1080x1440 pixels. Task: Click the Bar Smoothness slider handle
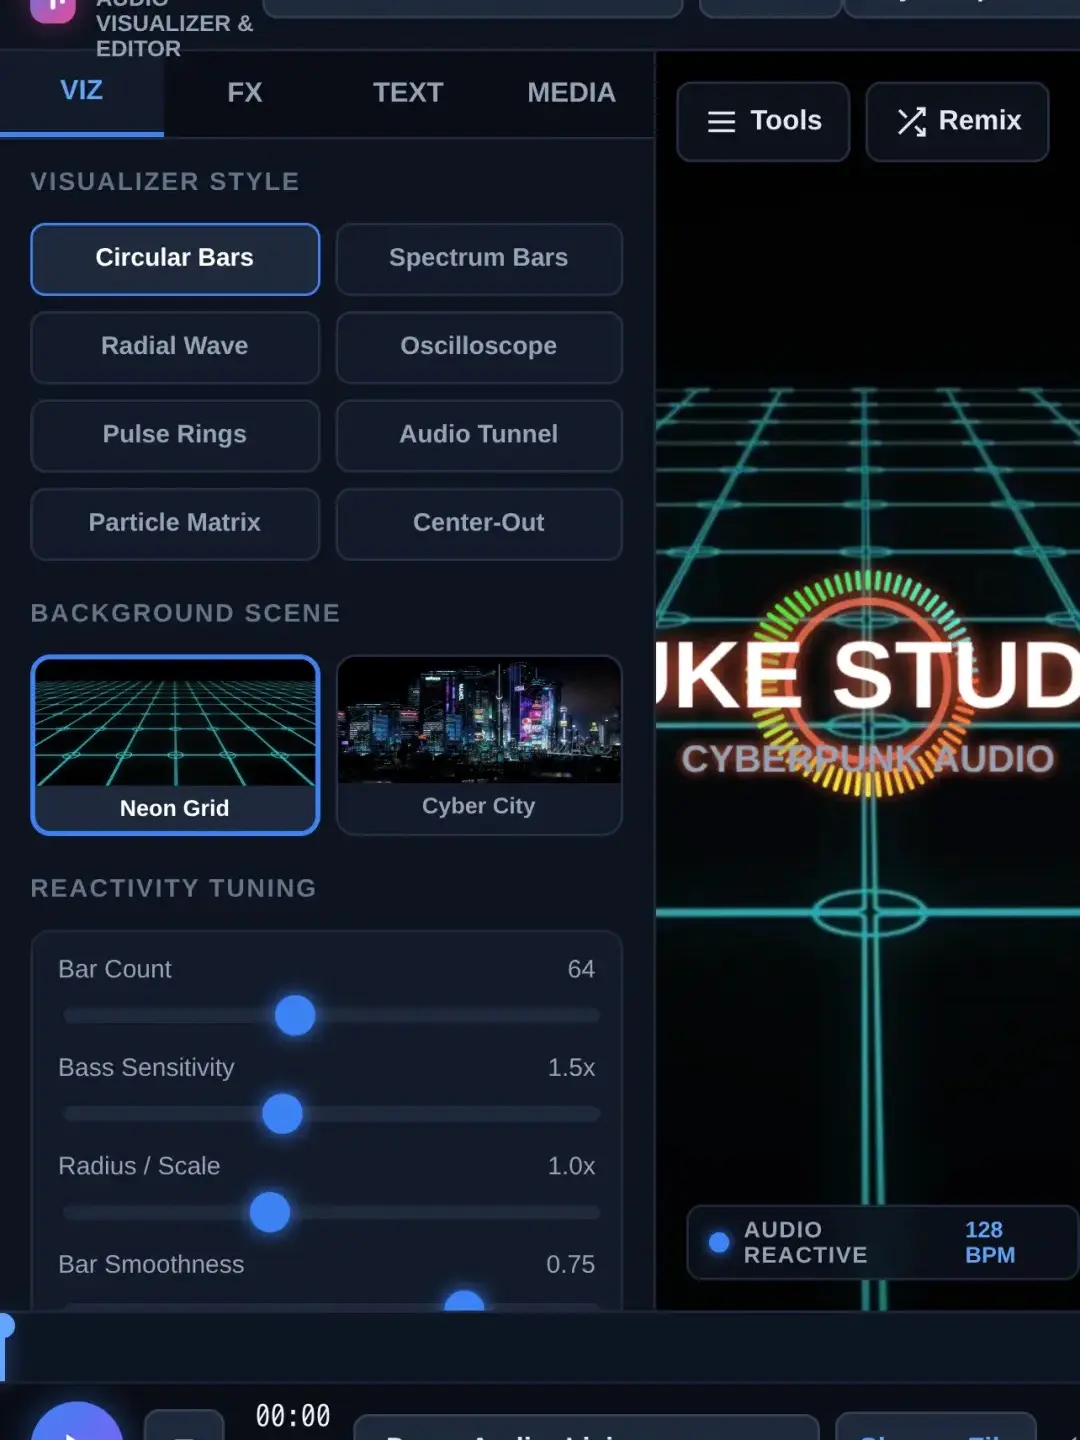(464, 1303)
